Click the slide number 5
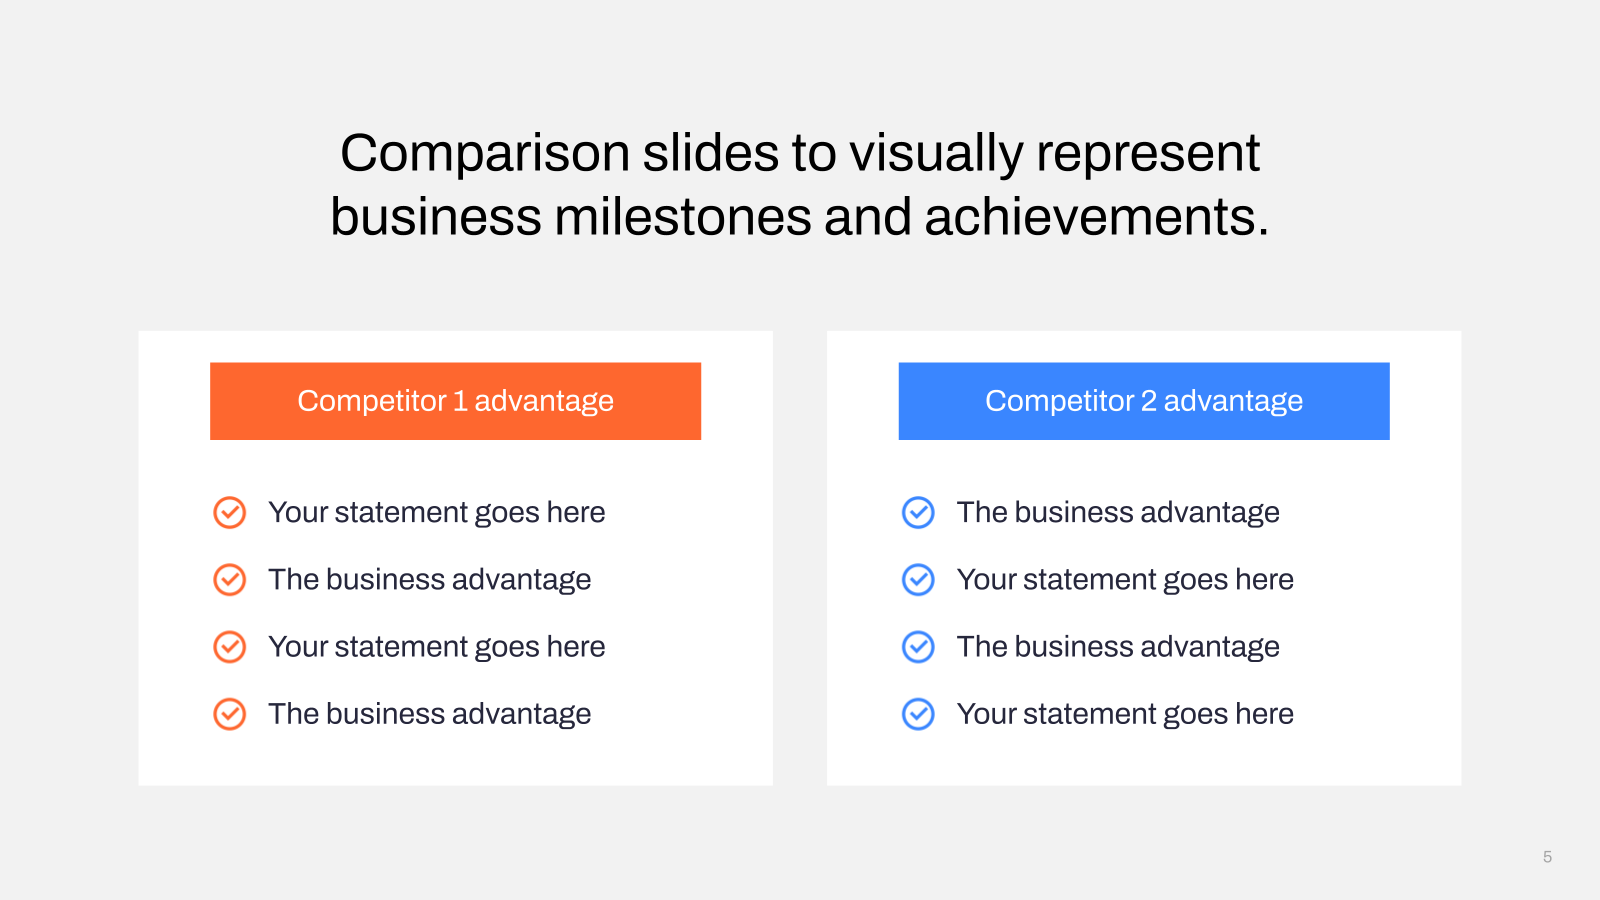Screen dimensions: 1600x900 1547,857
